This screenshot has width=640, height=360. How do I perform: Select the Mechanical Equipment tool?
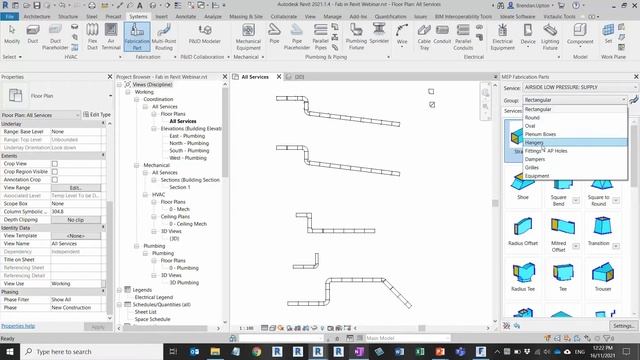click(248, 37)
